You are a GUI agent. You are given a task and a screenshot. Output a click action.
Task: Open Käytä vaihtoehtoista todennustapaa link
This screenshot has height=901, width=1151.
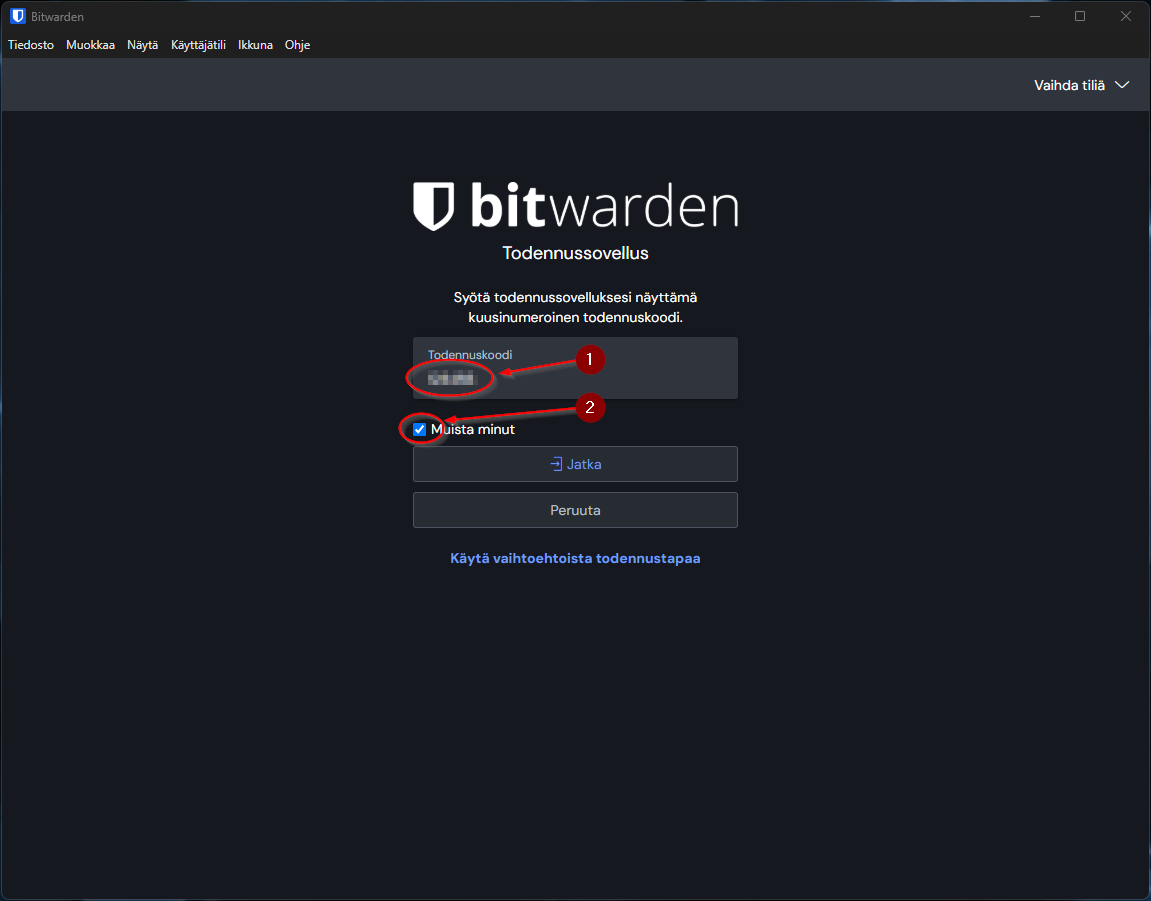(x=576, y=558)
